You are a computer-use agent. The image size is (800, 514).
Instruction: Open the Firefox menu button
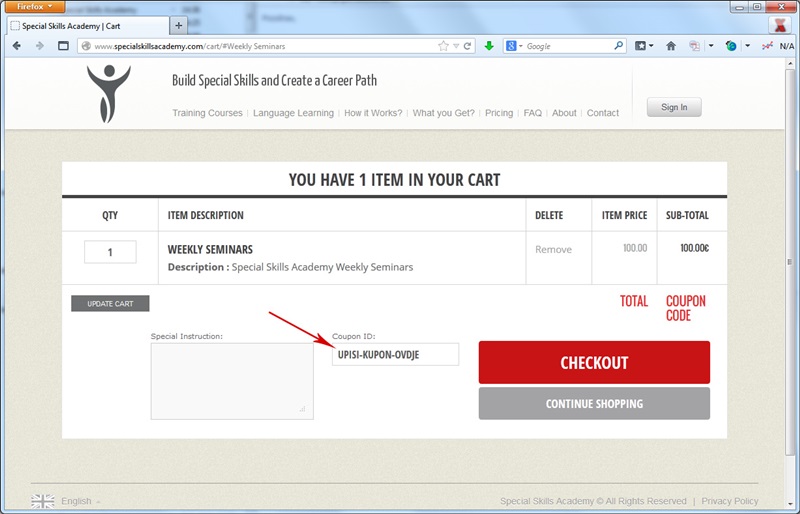pyautogui.click(x=35, y=6)
